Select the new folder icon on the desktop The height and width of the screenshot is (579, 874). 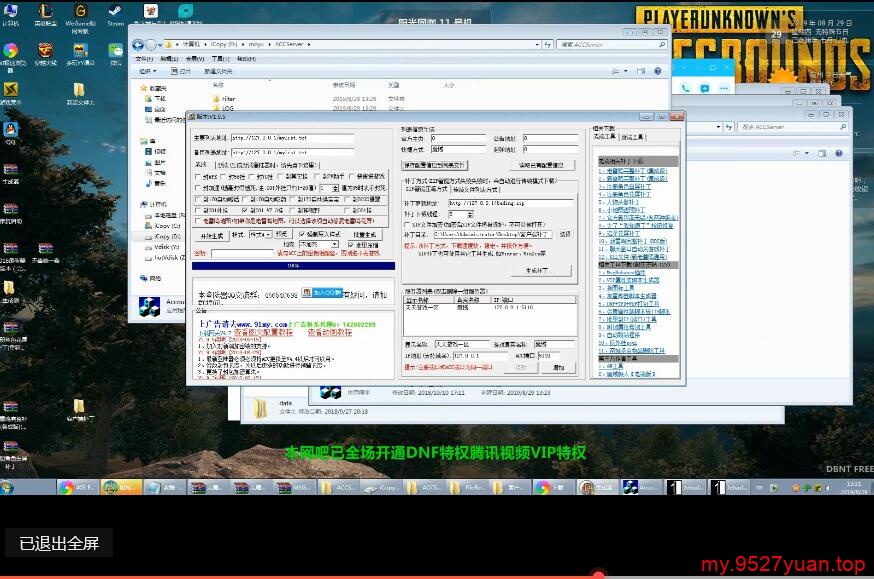(80, 93)
